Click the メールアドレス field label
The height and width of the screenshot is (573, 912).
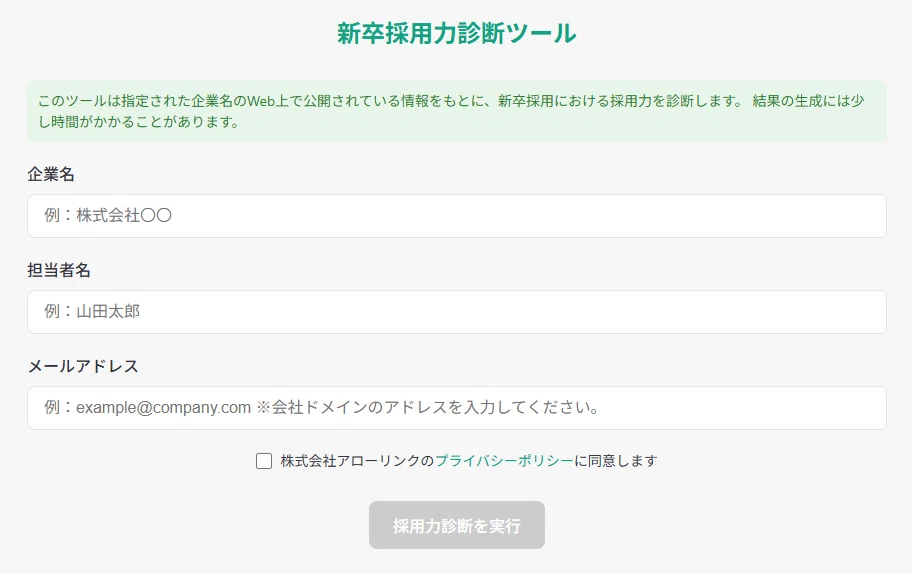pos(83,366)
